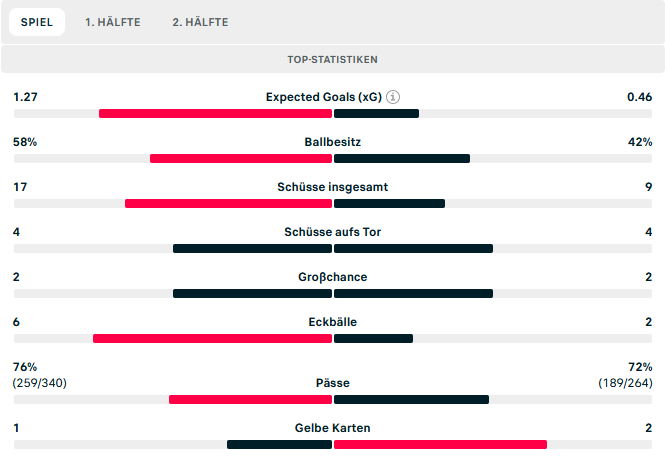Click the red home Eckbälle bar
This screenshot has height=460, width=665.
212,338
